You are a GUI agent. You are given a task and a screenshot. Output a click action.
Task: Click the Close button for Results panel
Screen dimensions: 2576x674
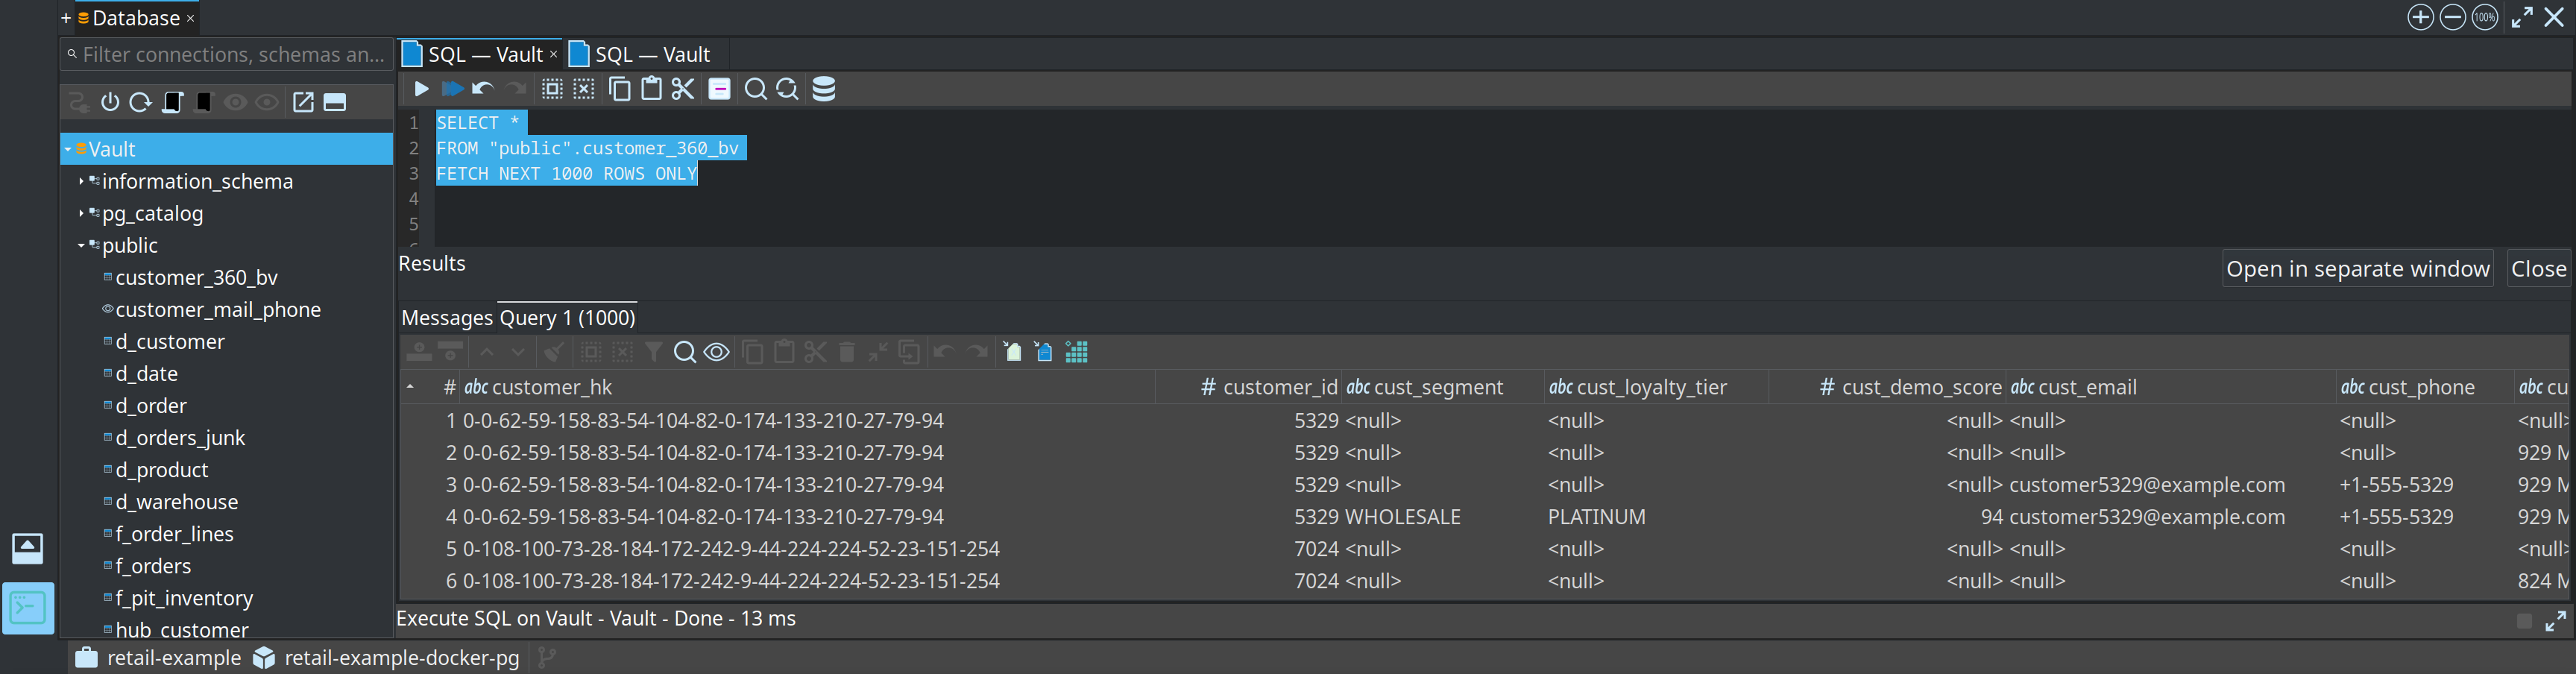pyautogui.click(x=2538, y=269)
